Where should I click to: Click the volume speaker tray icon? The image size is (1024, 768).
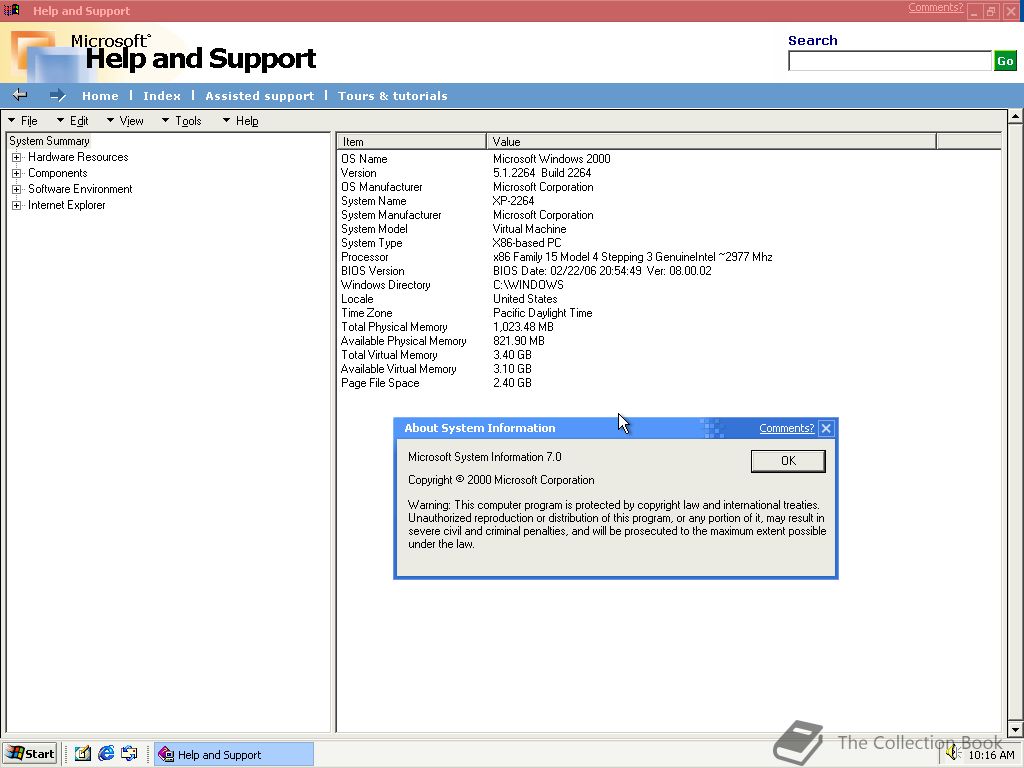point(953,754)
